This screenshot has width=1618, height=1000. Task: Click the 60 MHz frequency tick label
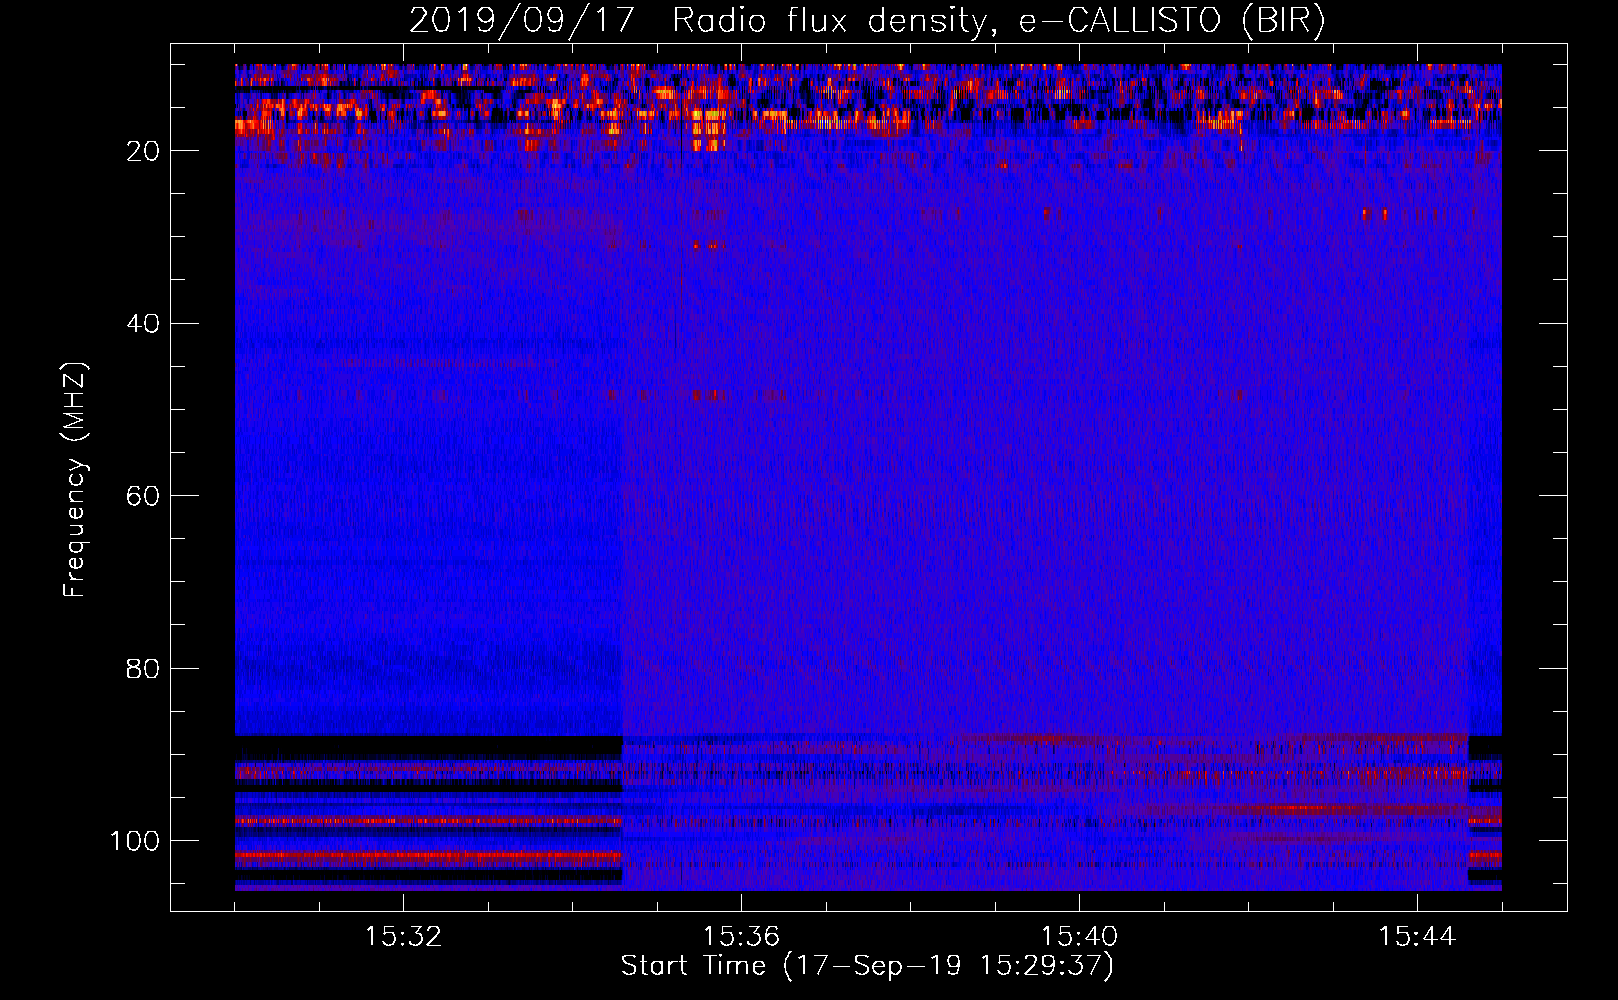click(145, 496)
